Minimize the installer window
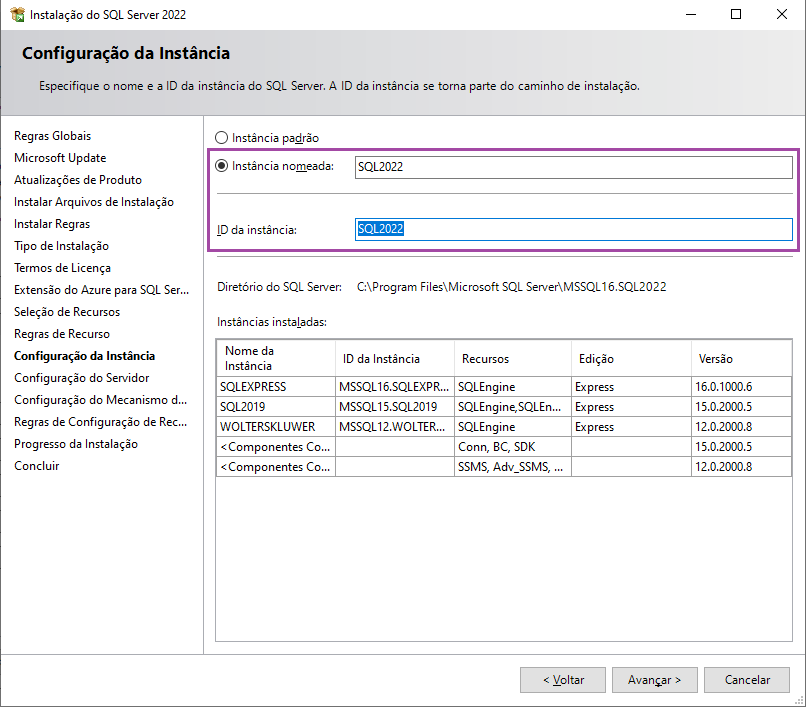This screenshot has width=809, height=709. (691, 14)
